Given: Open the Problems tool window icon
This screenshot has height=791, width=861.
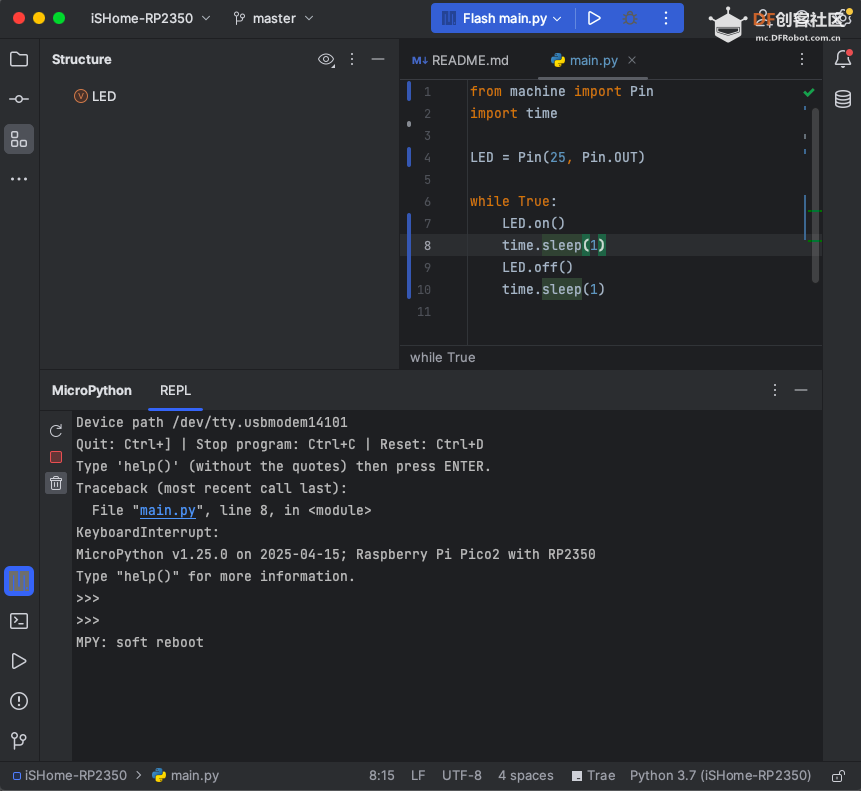Looking at the screenshot, I should pos(19,701).
